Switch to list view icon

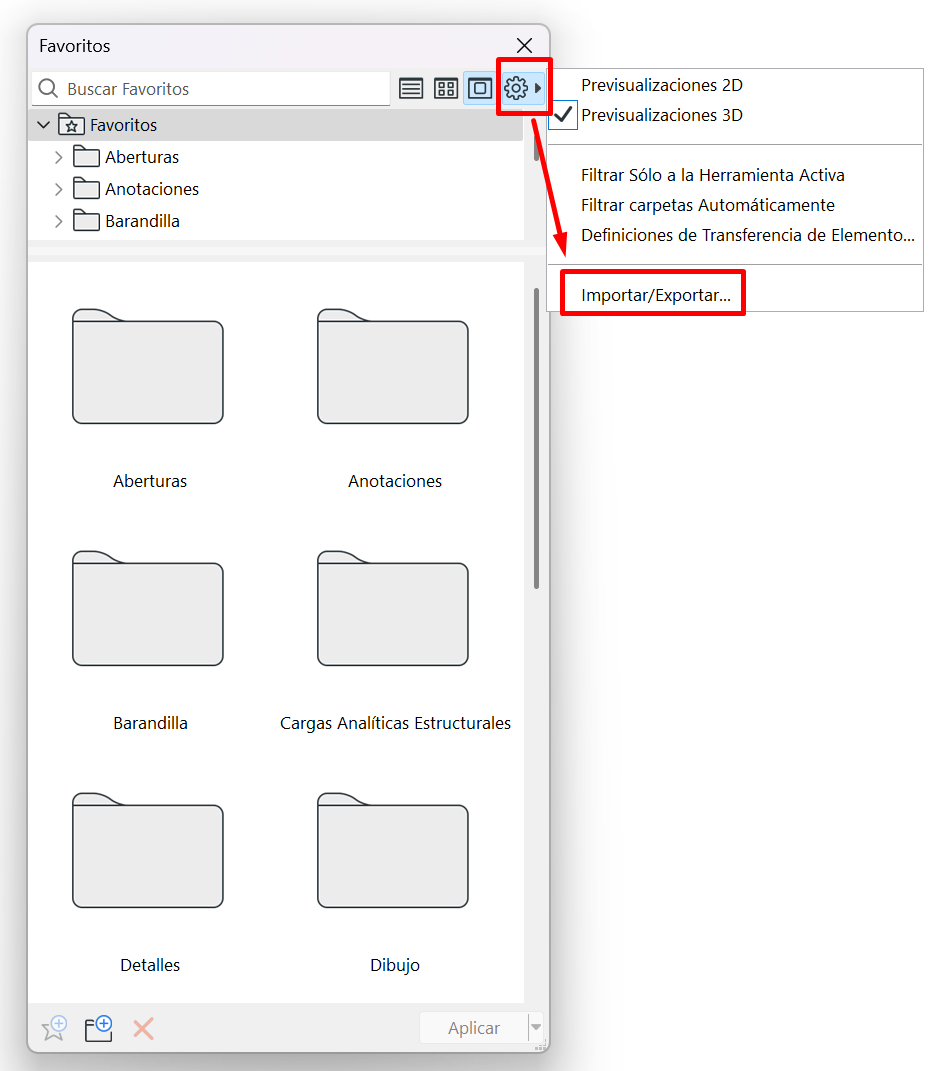[x=411, y=89]
